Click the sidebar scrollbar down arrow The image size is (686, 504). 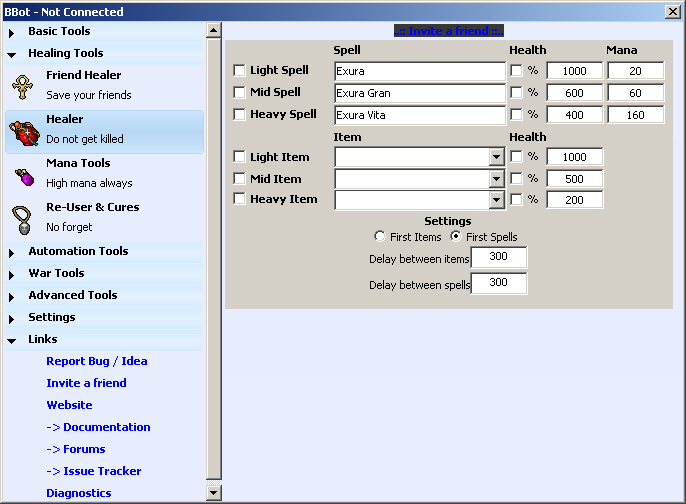[x=213, y=493]
